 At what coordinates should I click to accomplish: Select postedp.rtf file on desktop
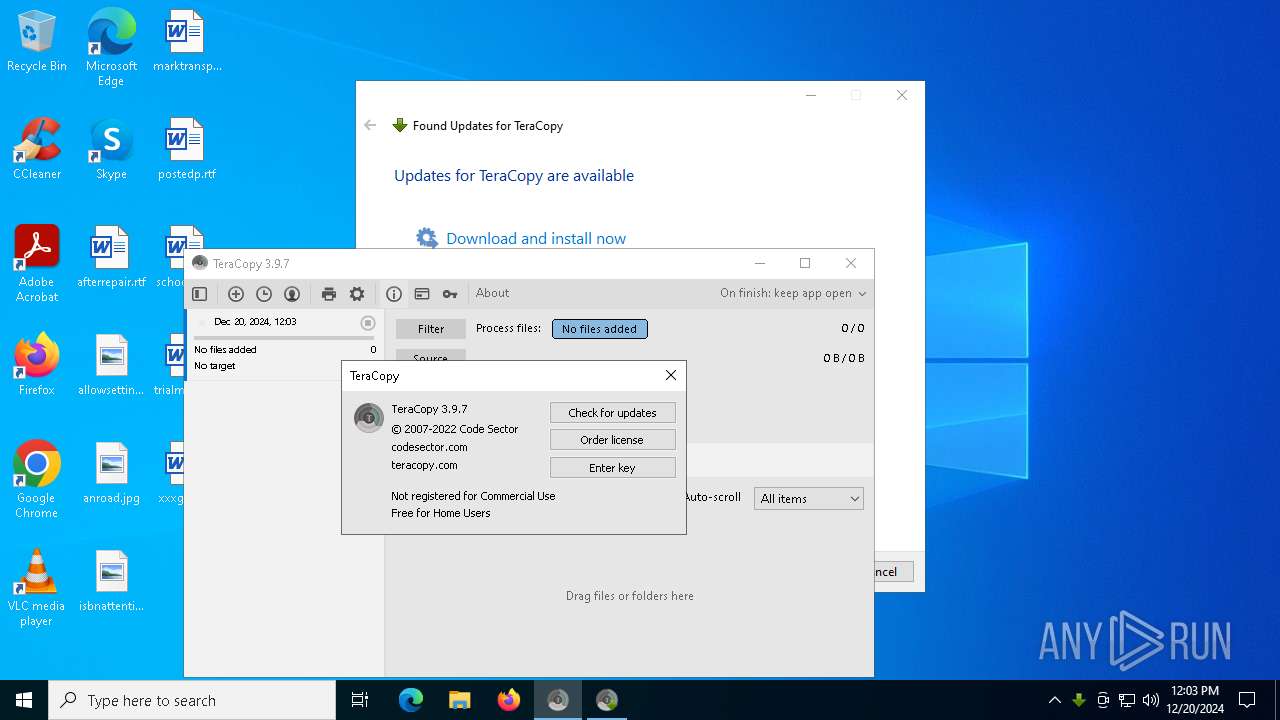click(x=186, y=149)
